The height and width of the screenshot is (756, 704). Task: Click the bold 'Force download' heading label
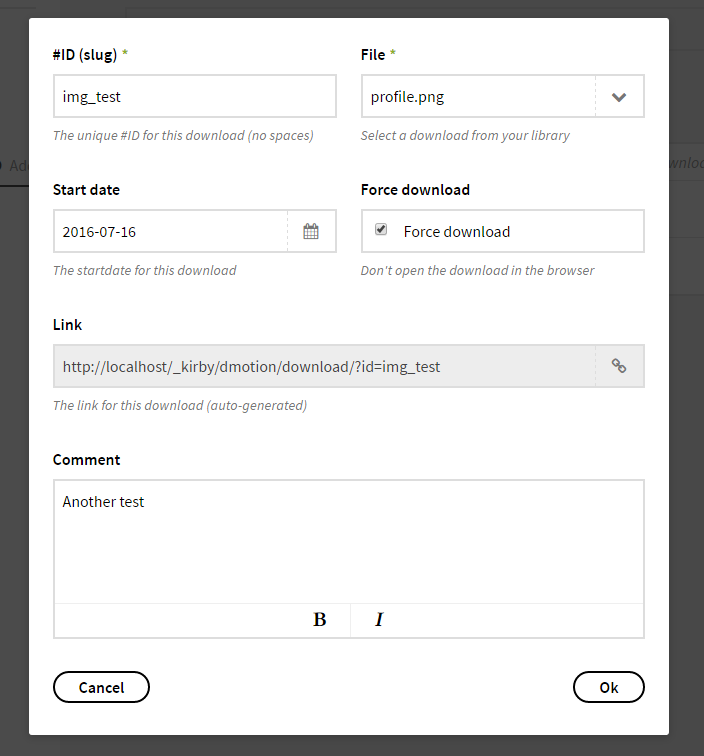pyautogui.click(x=415, y=190)
